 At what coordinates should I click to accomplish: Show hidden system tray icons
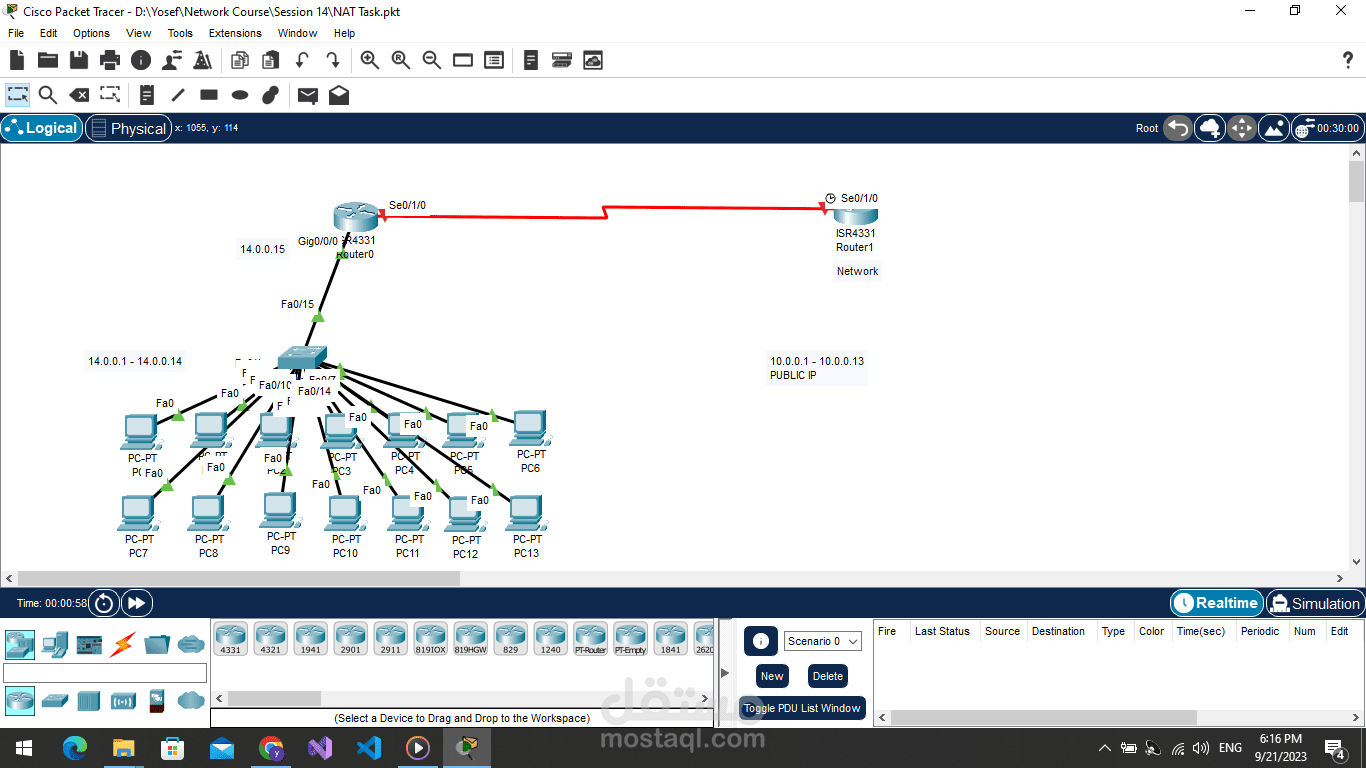1104,748
